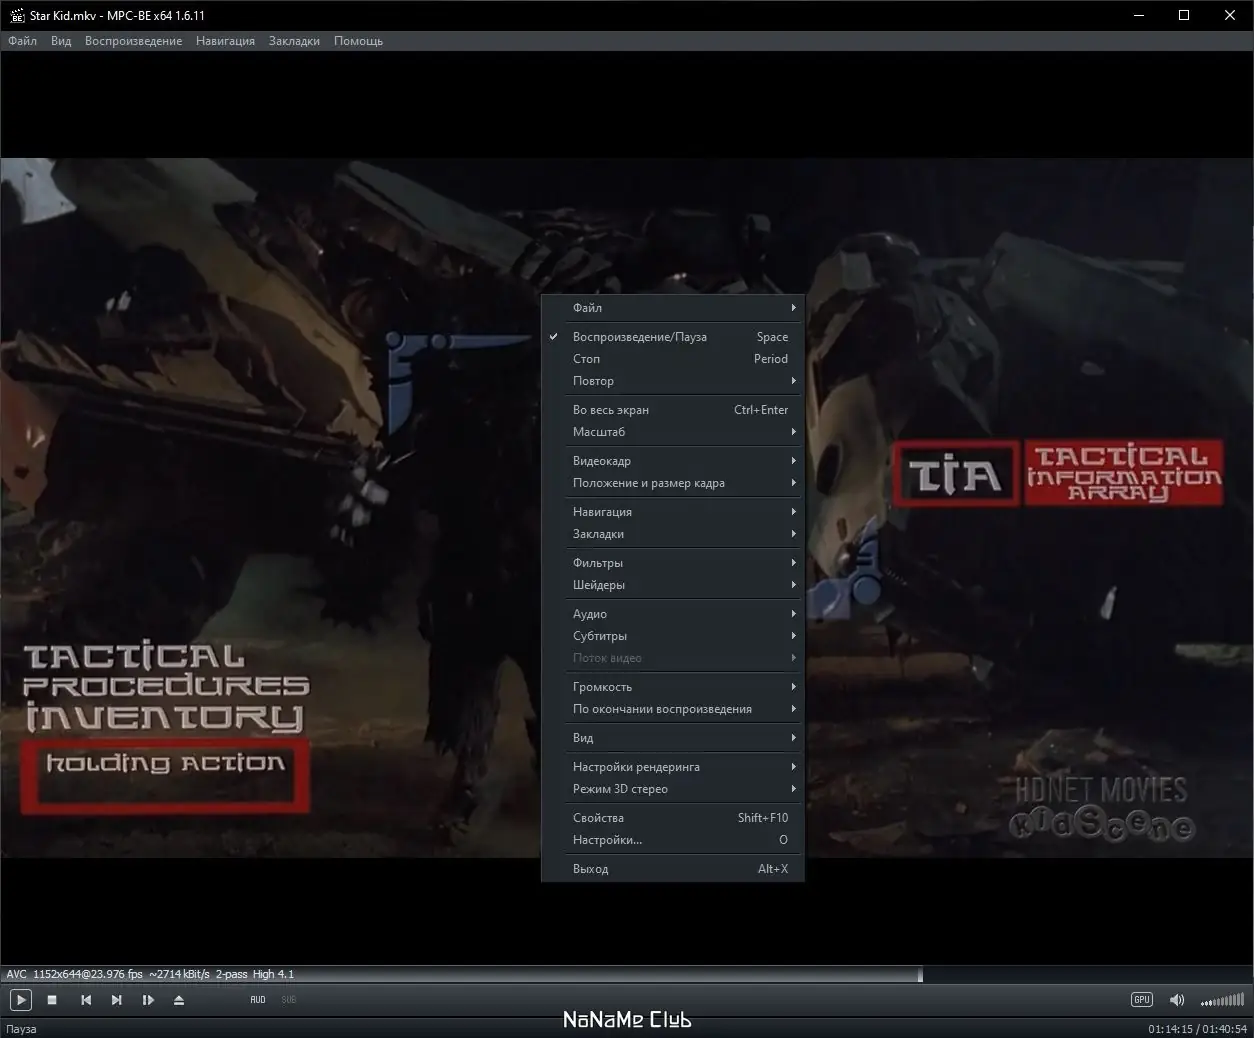
Task: Expand Файл submenu in context menu
Action: (x=673, y=308)
